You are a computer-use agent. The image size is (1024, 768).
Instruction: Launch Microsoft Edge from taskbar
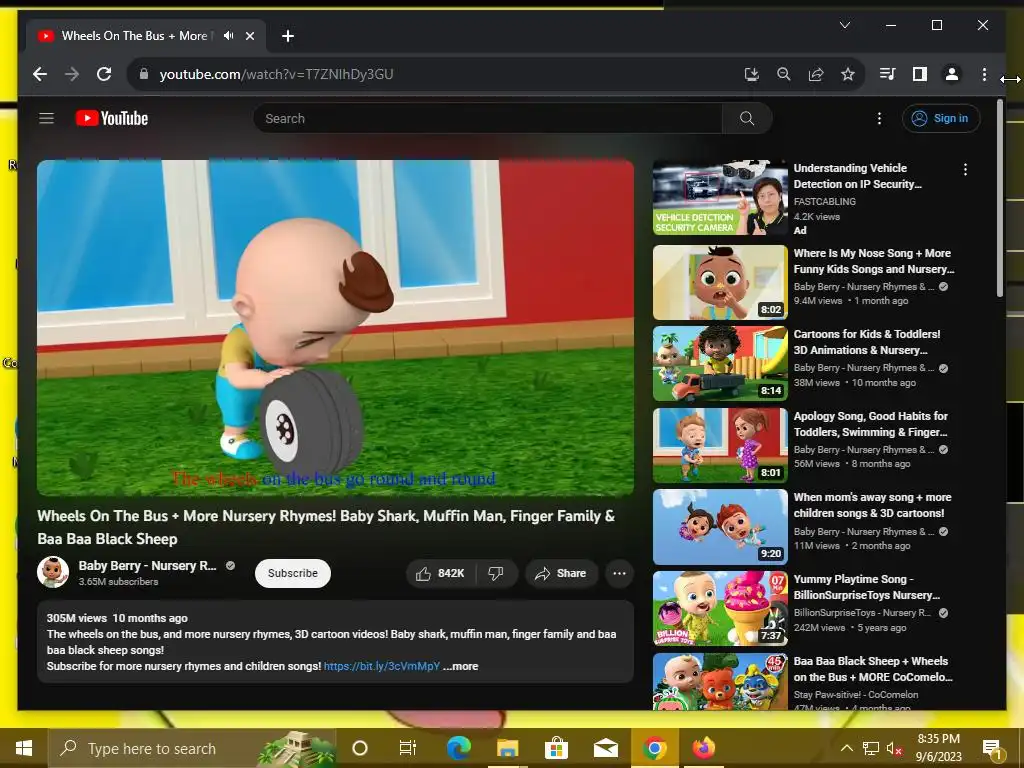tap(458, 748)
